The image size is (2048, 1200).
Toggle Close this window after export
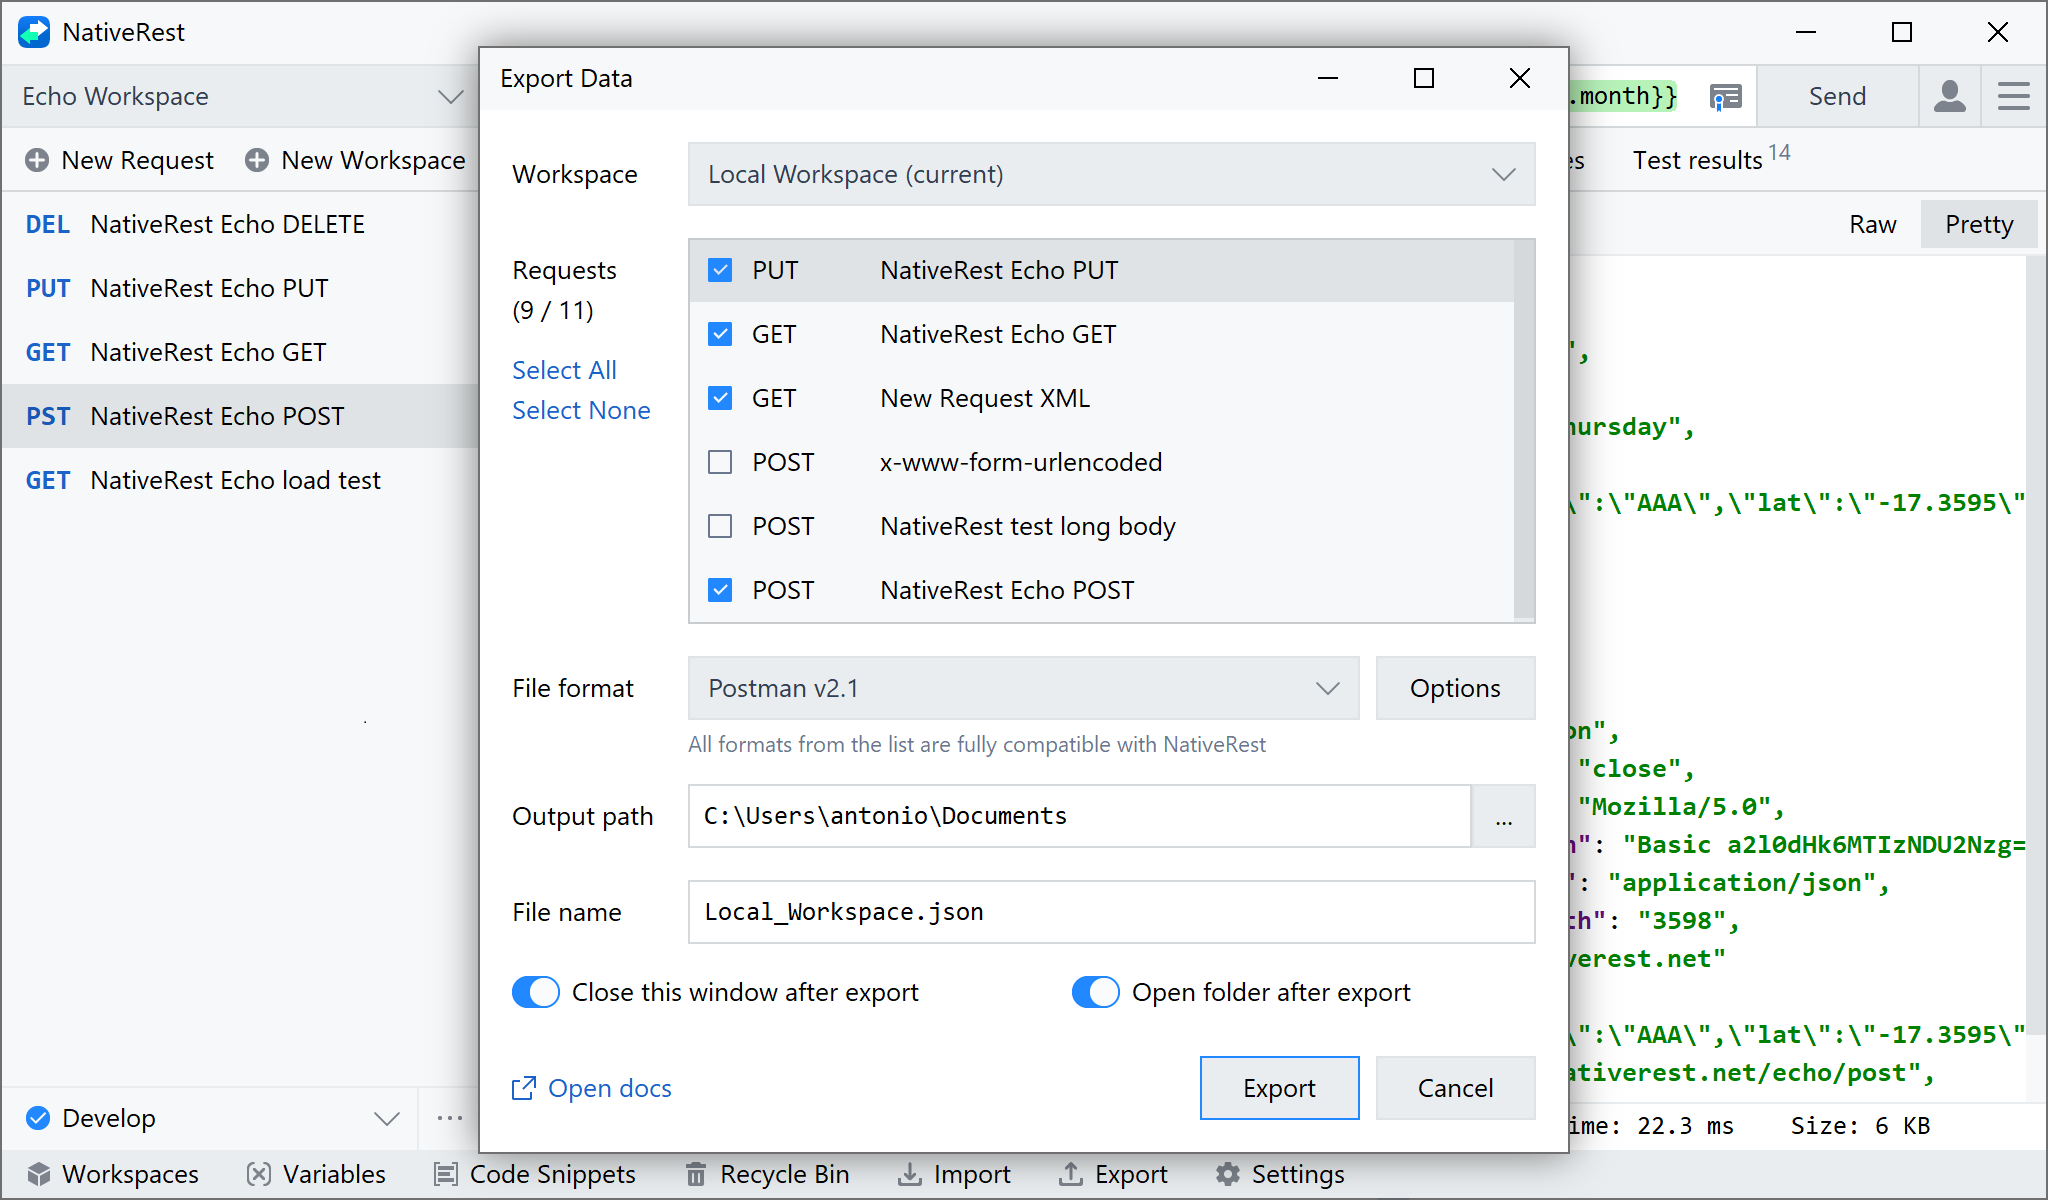(536, 992)
